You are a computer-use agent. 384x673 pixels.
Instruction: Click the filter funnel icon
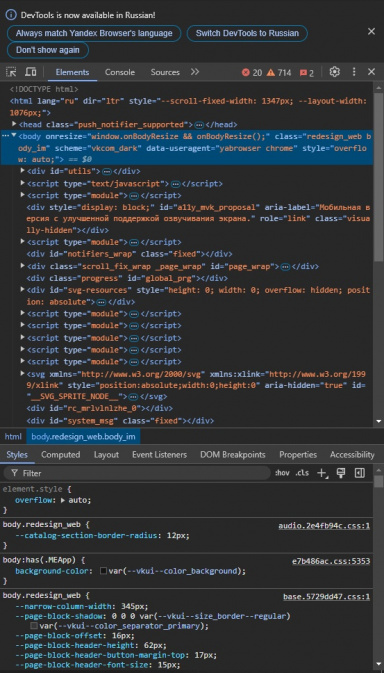point(15,473)
